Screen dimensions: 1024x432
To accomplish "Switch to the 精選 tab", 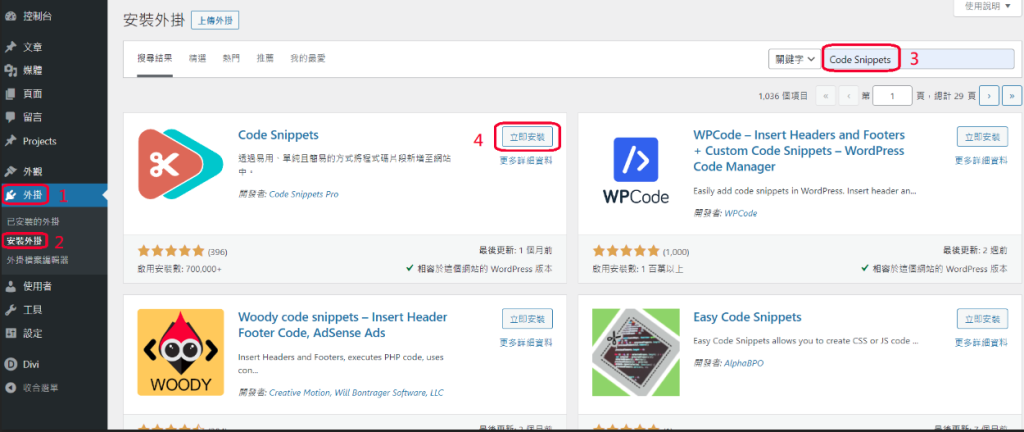I will click(x=197, y=58).
